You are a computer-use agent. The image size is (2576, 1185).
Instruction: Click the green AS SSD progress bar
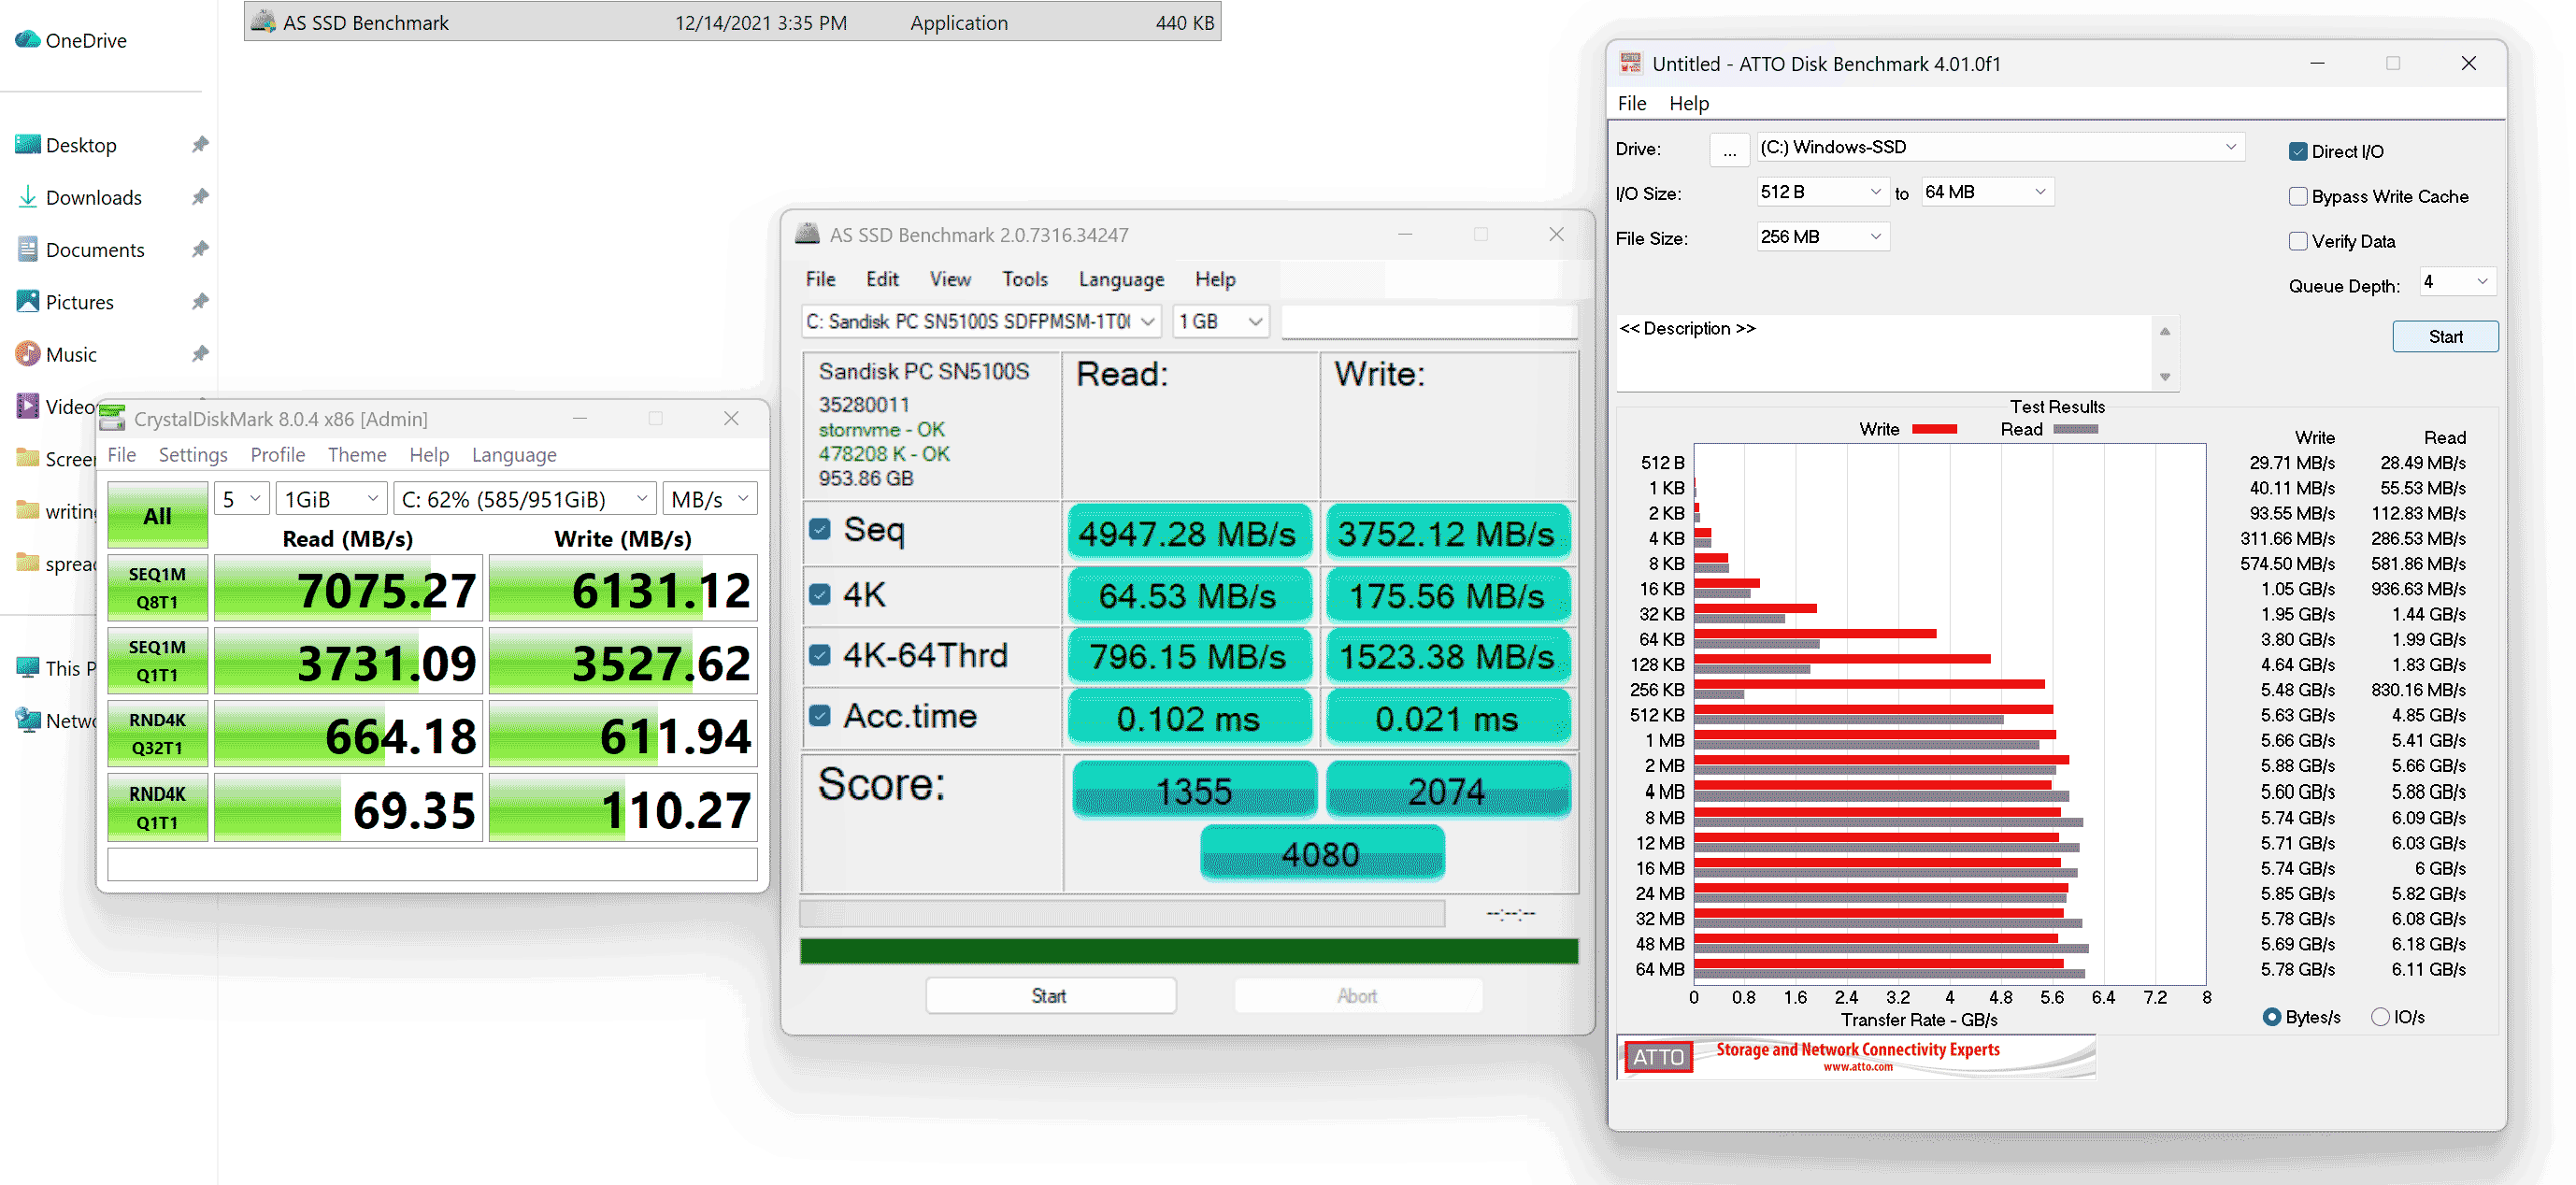pyautogui.click(x=1189, y=951)
